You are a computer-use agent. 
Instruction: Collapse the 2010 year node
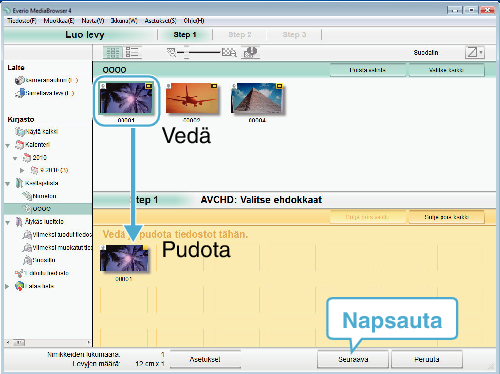(x=15, y=158)
